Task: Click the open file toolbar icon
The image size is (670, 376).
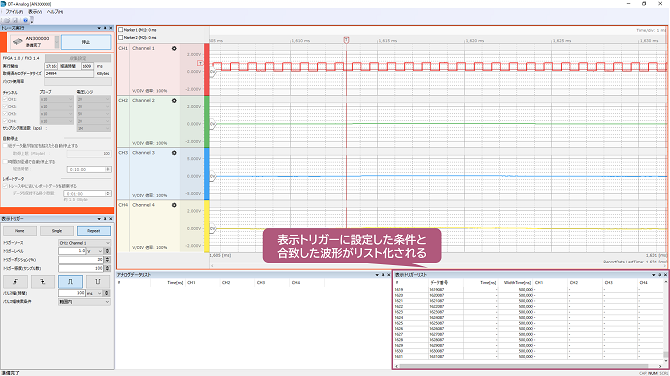Action: point(8,20)
